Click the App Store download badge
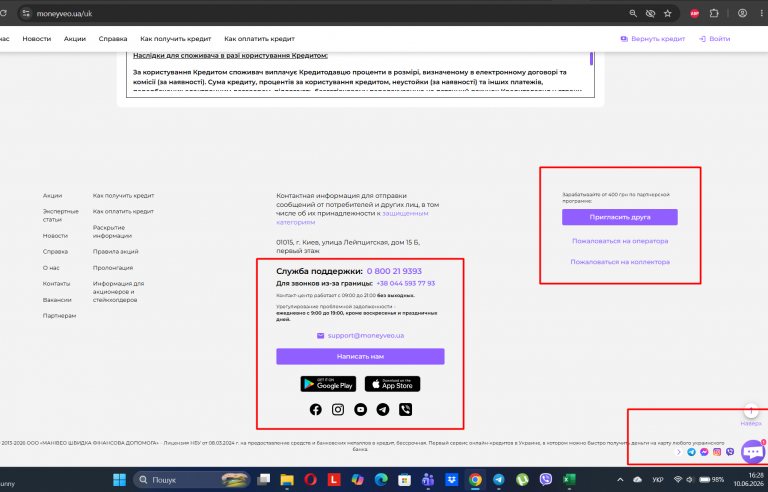 click(392, 384)
